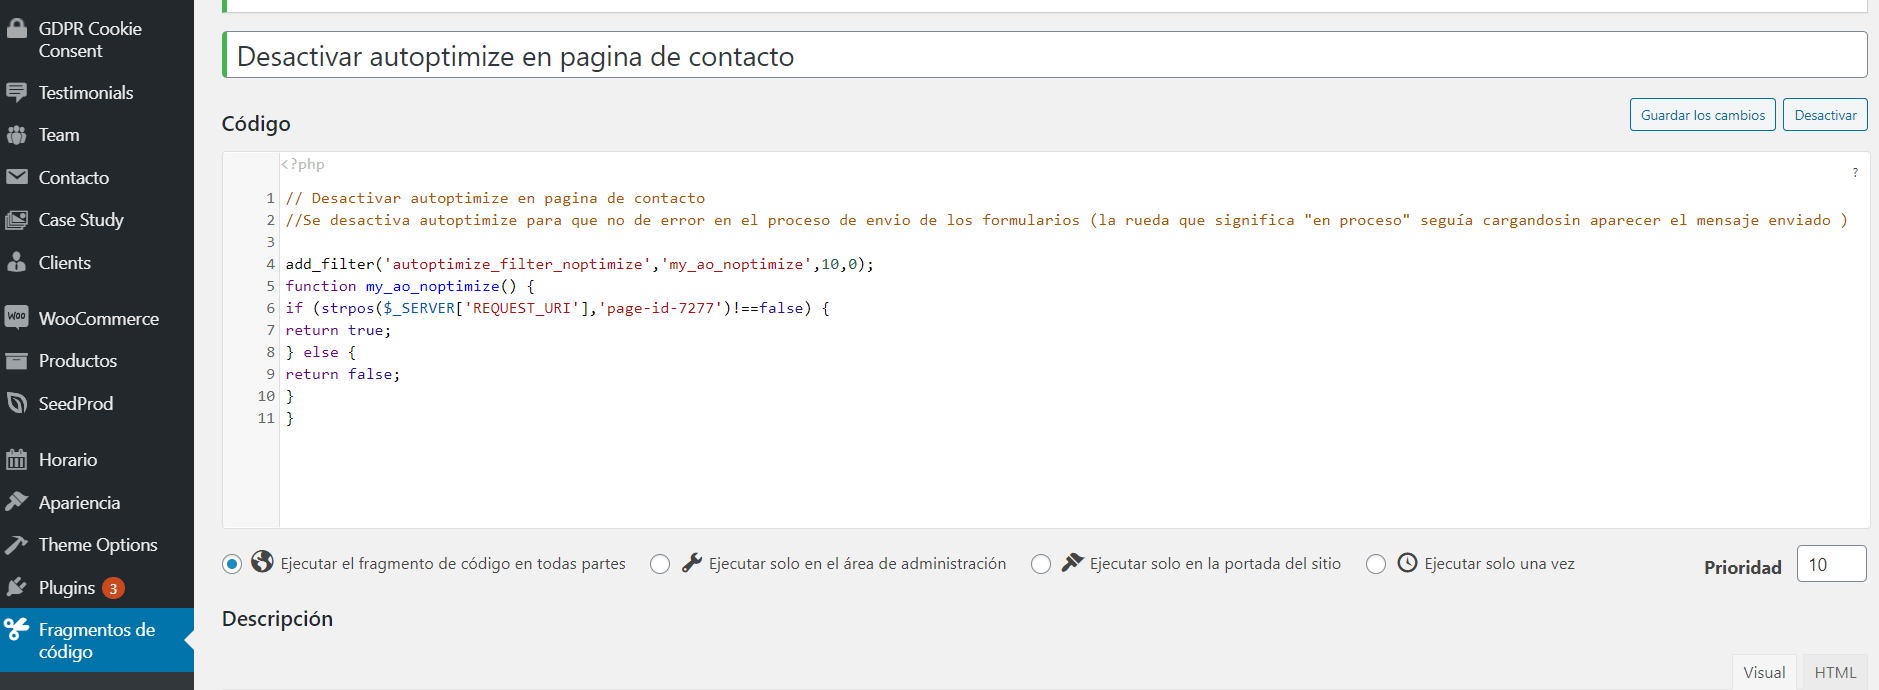1879x690 pixels.
Task: Click the globe icon for run everywhere
Action: [262, 562]
